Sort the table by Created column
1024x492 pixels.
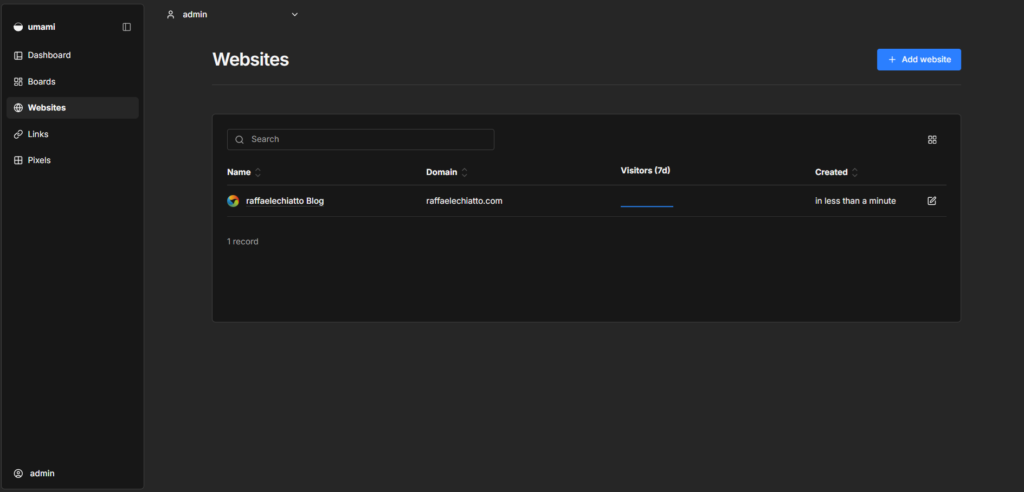pyautogui.click(x=837, y=172)
